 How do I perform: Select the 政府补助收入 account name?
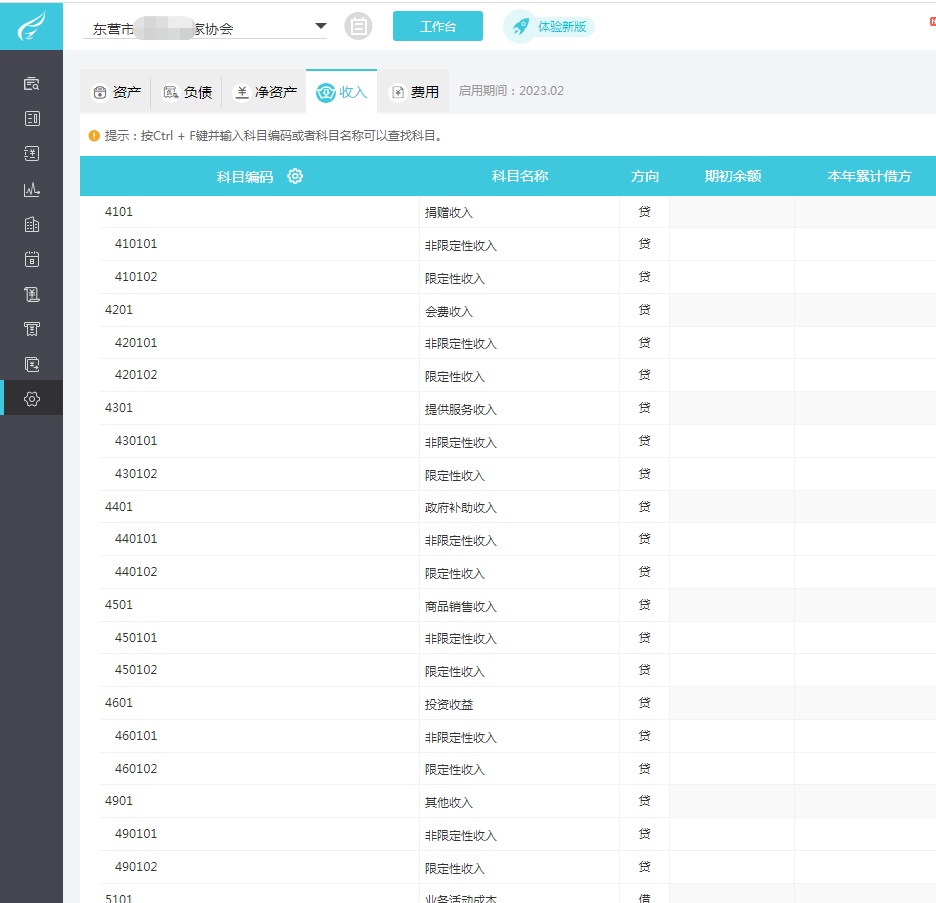tap(460, 508)
